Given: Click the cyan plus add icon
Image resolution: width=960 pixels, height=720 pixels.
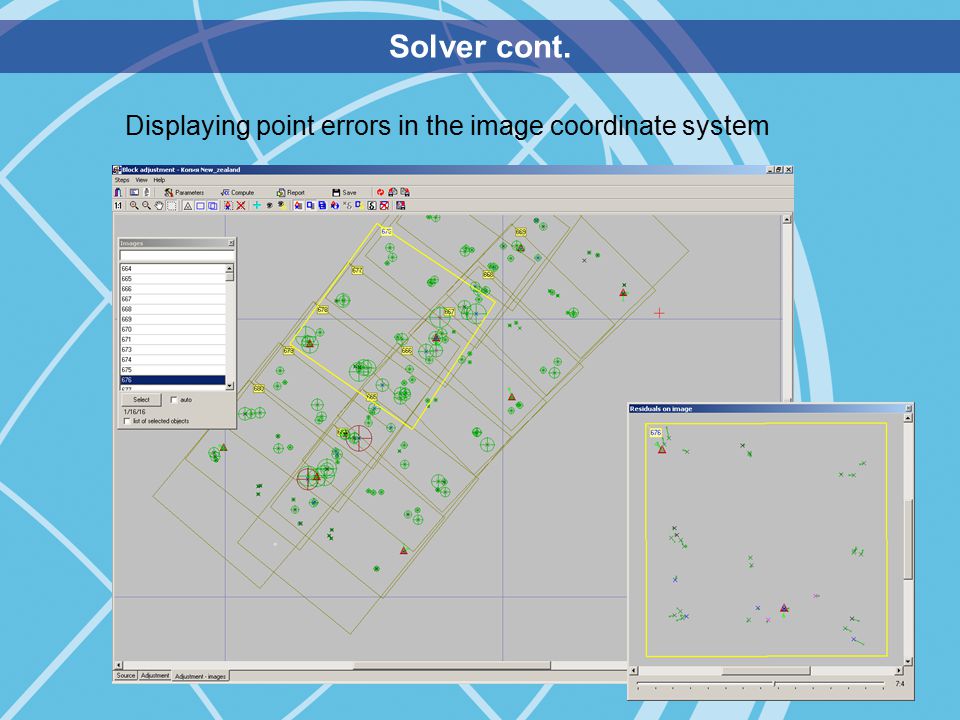Looking at the screenshot, I should [257, 206].
